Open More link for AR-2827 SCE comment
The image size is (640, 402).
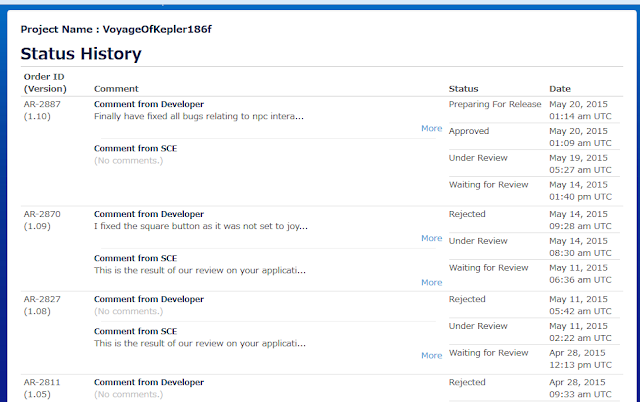pyautogui.click(x=431, y=355)
